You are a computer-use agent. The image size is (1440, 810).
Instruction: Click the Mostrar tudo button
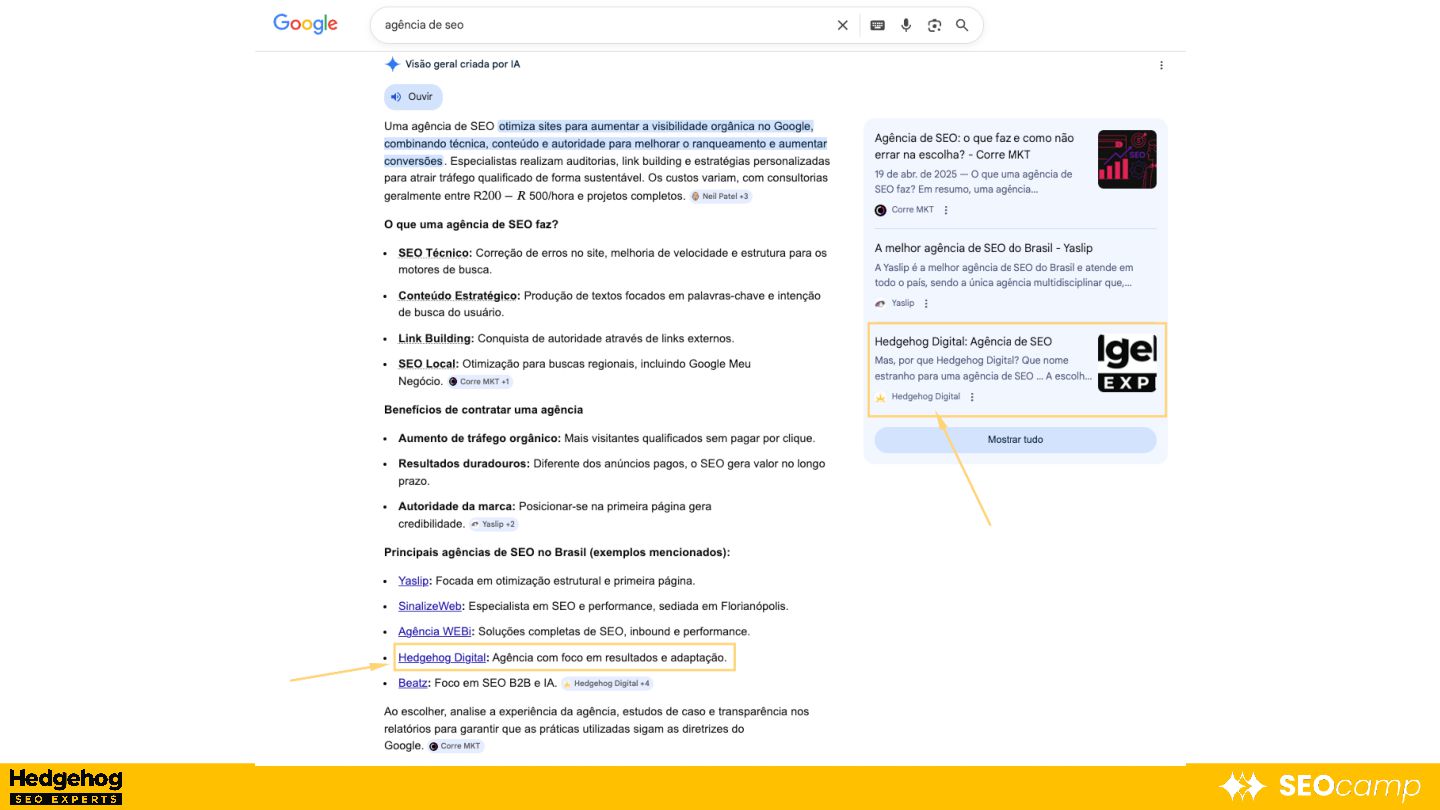coord(1015,440)
